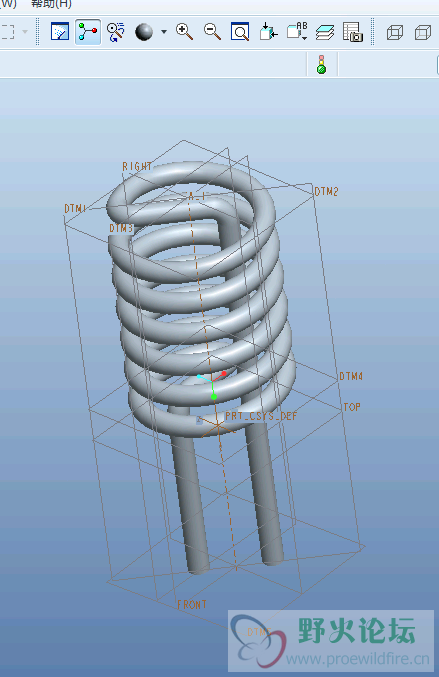
Task: Open the layers tool
Action: (x=325, y=32)
